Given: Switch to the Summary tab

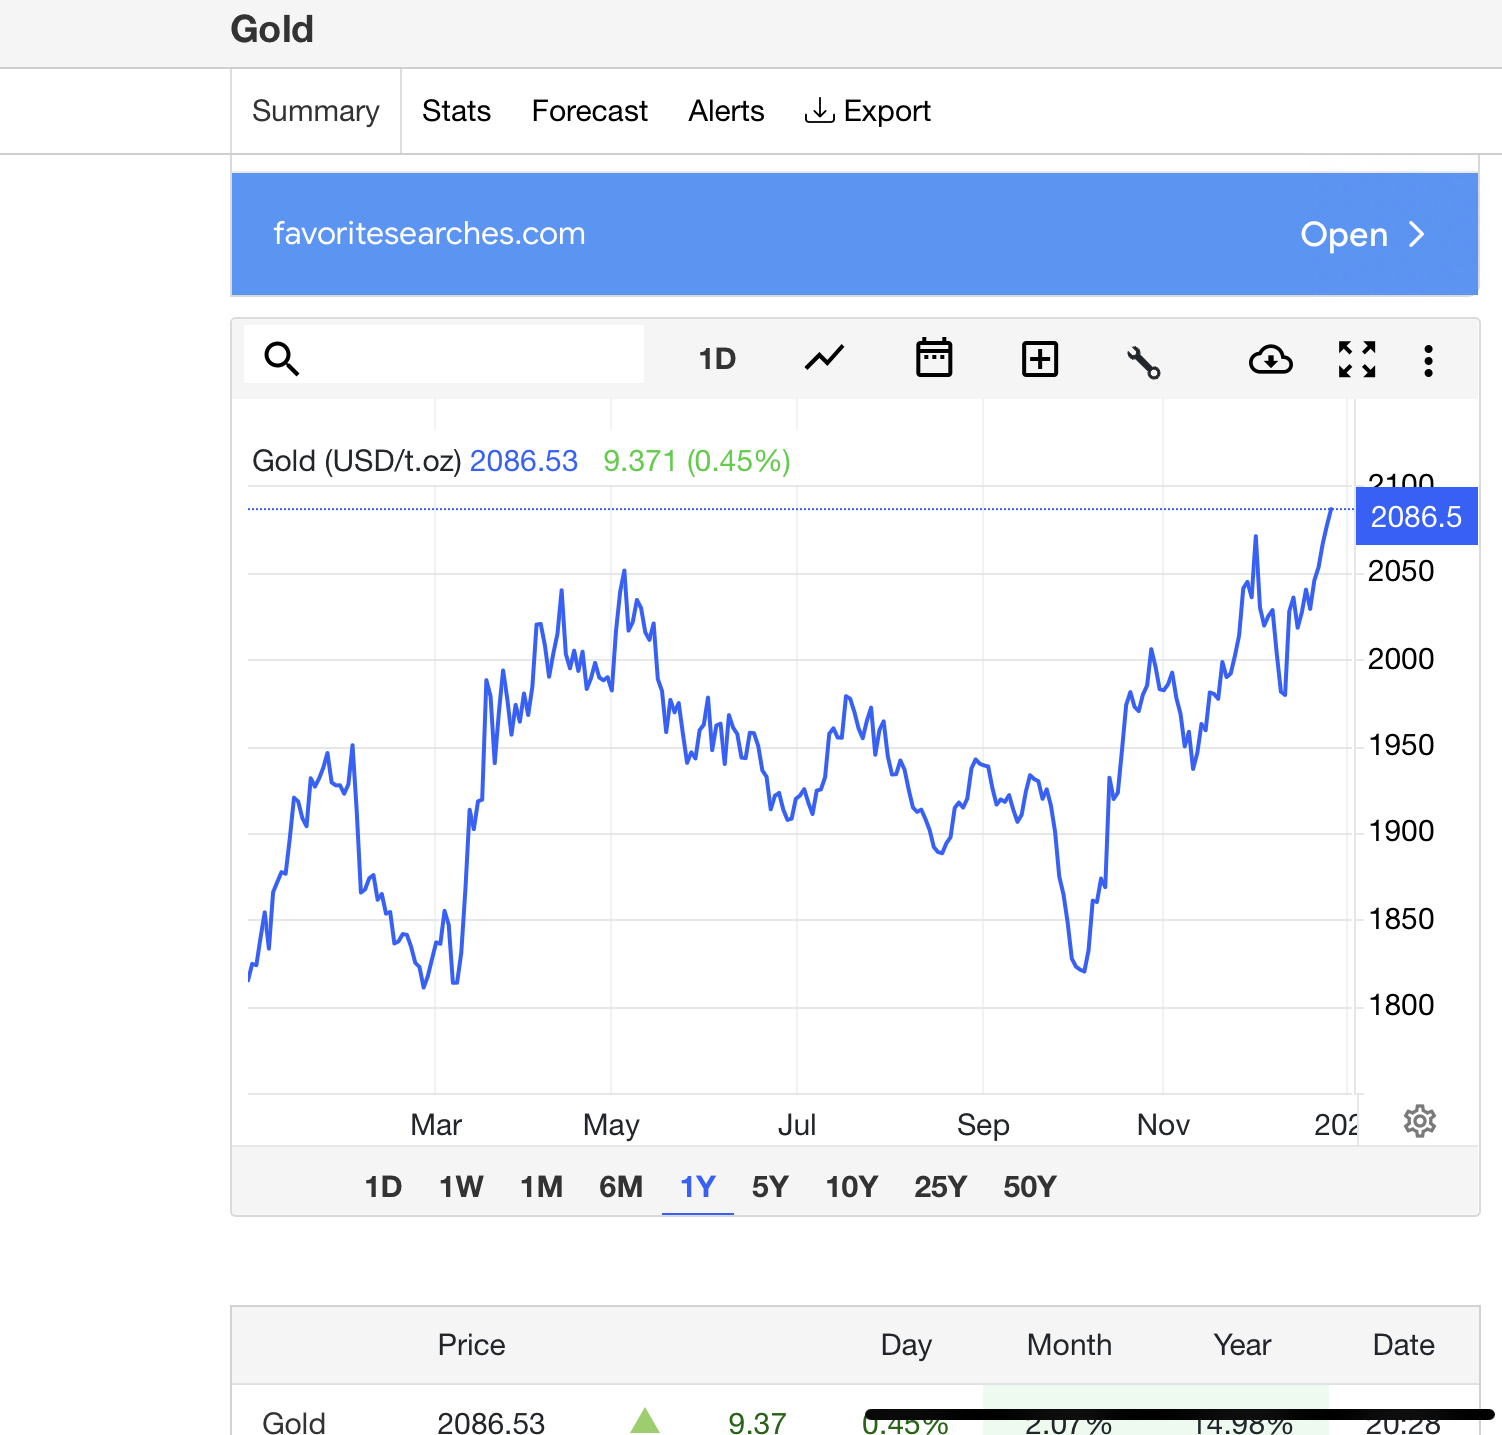Looking at the screenshot, I should coord(316,111).
